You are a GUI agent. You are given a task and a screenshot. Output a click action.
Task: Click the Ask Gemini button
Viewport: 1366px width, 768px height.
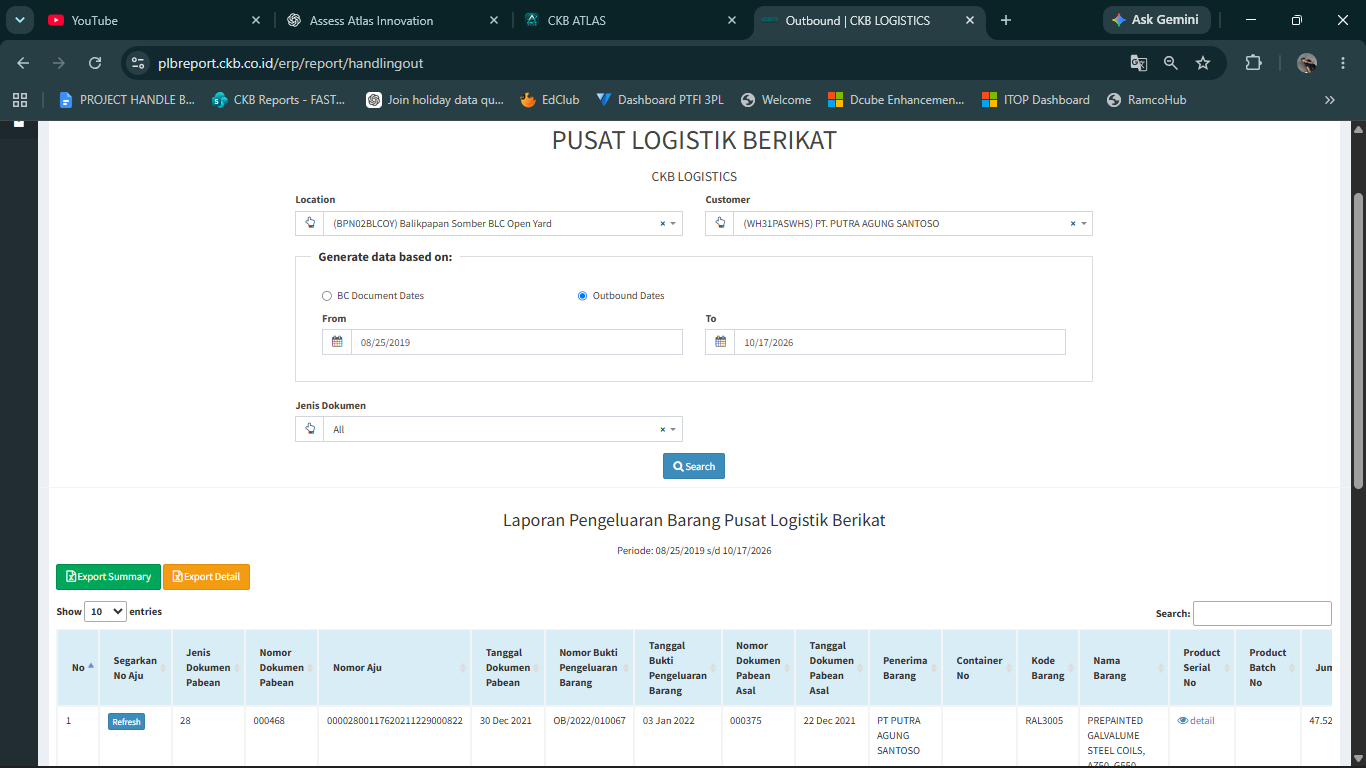pos(1157,20)
